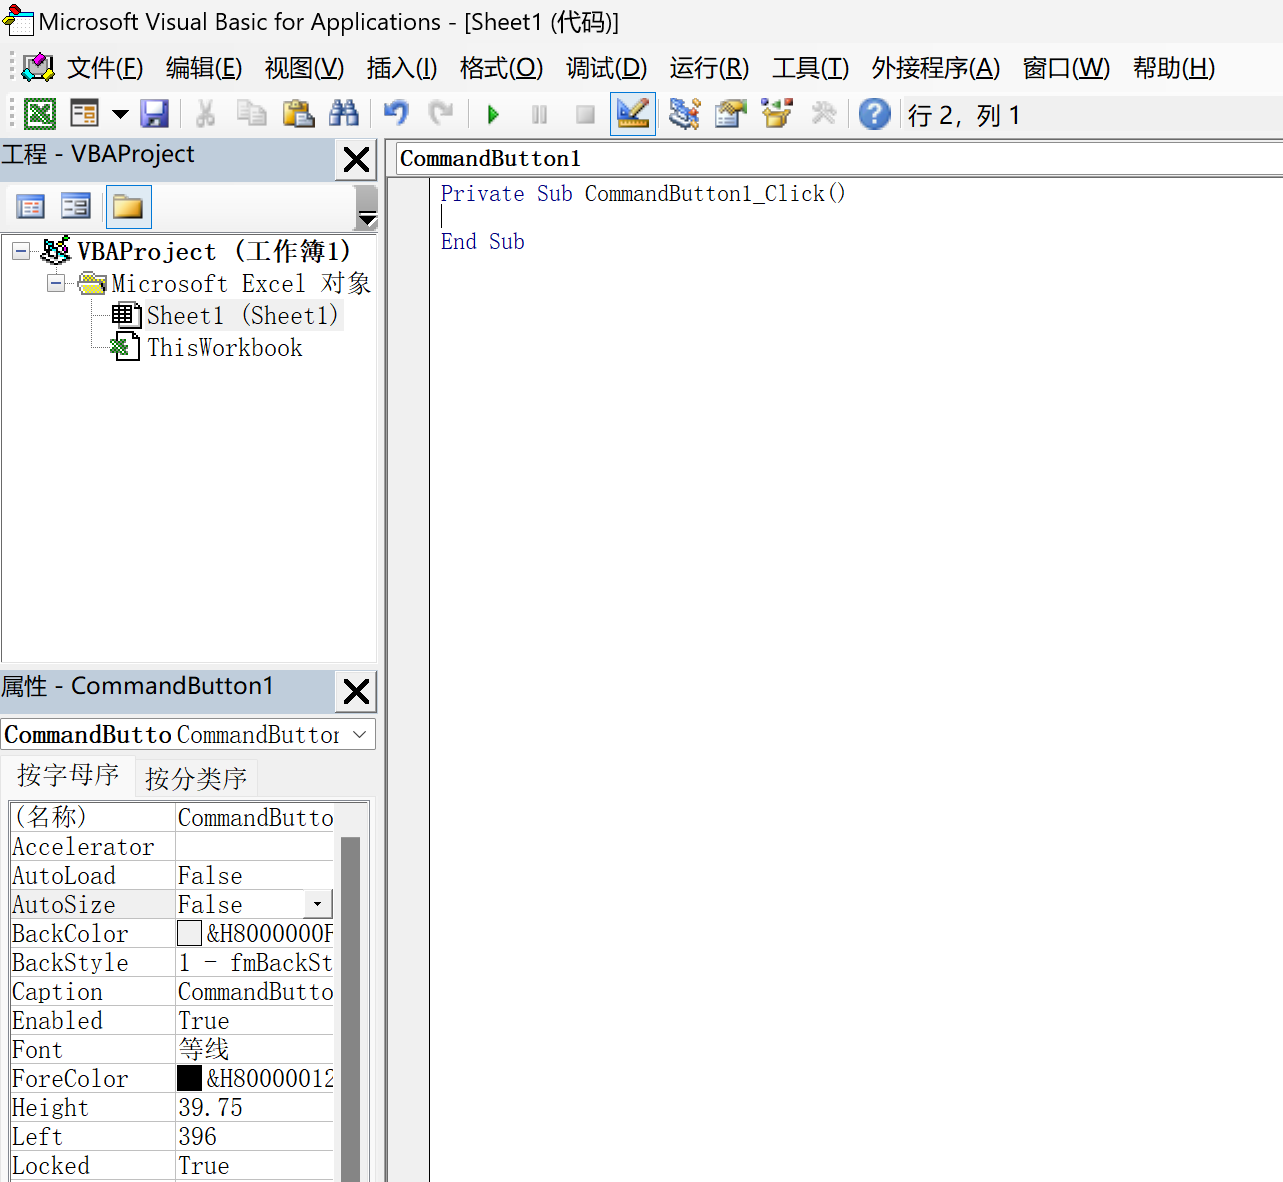
Task: Open the 工具(T) menu
Action: (x=810, y=68)
